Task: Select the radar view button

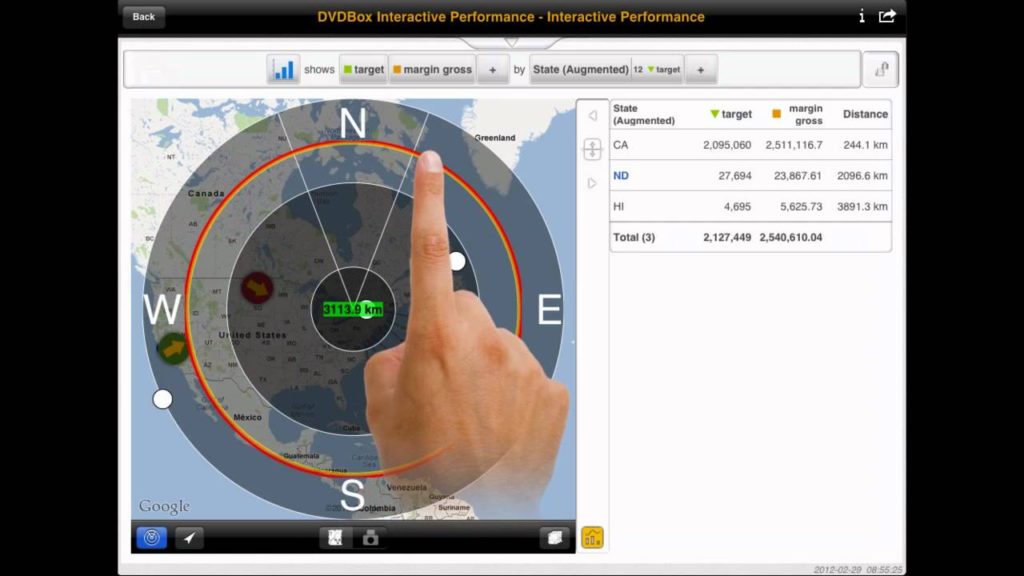Action: click(x=151, y=538)
